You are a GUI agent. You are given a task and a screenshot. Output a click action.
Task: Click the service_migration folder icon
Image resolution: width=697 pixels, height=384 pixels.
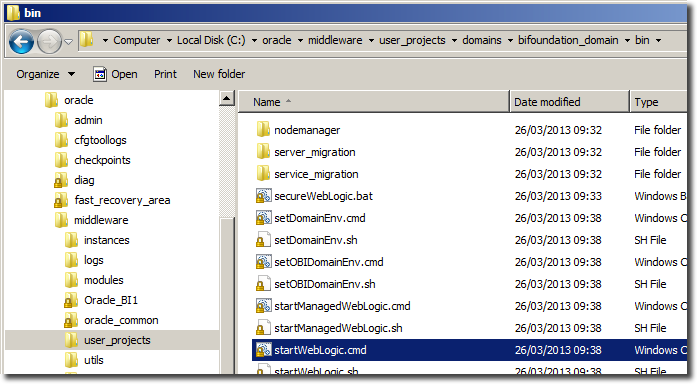click(x=263, y=173)
